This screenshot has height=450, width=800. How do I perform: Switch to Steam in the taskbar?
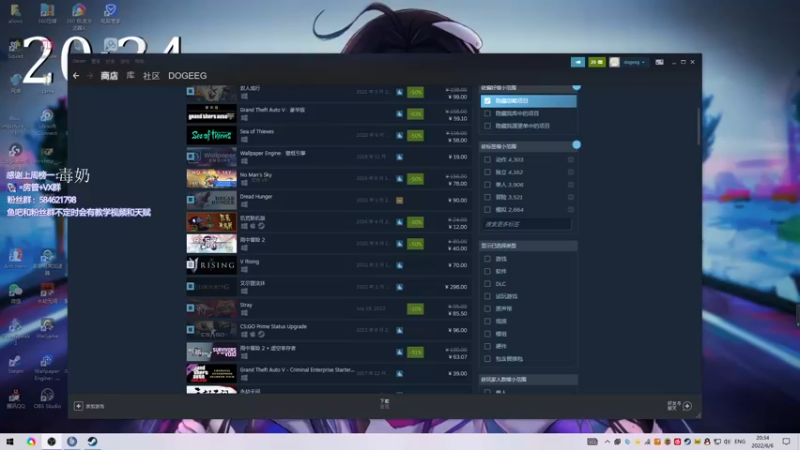92,441
